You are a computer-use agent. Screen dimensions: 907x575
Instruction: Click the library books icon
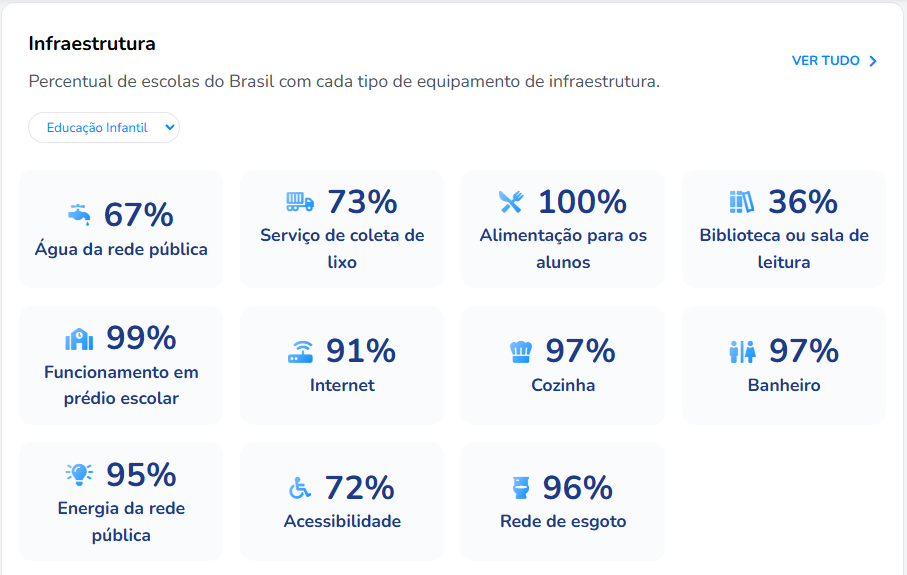click(x=741, y=202)
